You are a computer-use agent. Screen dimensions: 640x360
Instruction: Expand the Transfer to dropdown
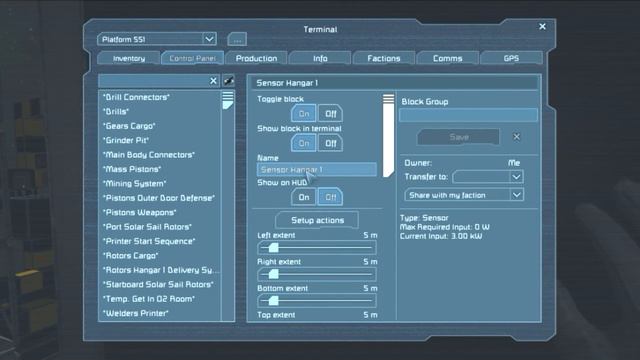488,177
